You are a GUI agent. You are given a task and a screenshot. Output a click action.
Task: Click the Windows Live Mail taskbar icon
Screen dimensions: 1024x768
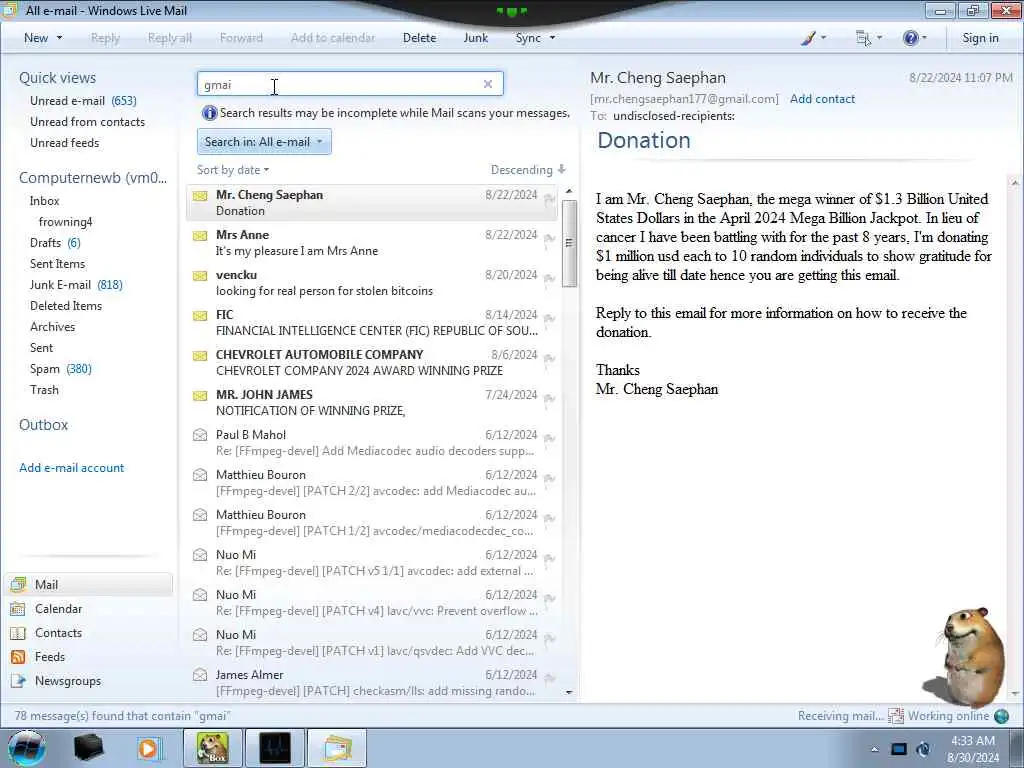click(x=336, y=748)
